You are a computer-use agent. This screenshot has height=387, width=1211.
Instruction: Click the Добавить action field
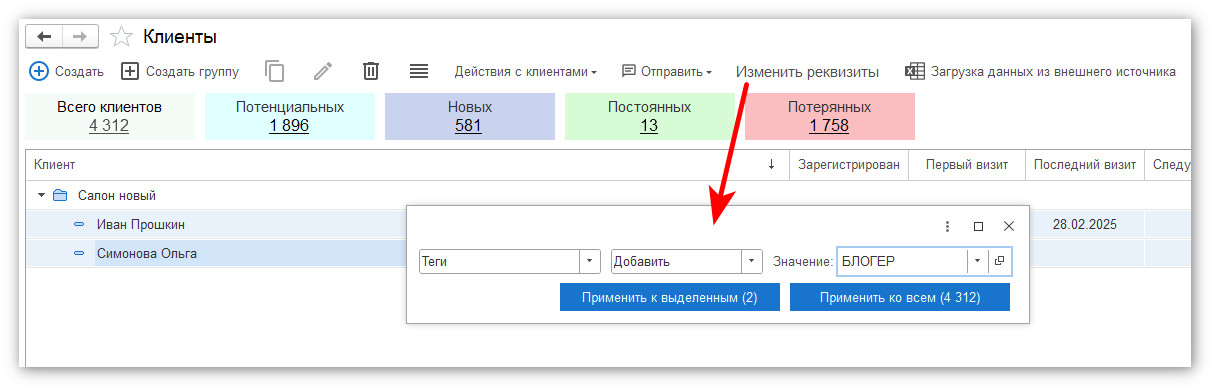pos(677,261)
